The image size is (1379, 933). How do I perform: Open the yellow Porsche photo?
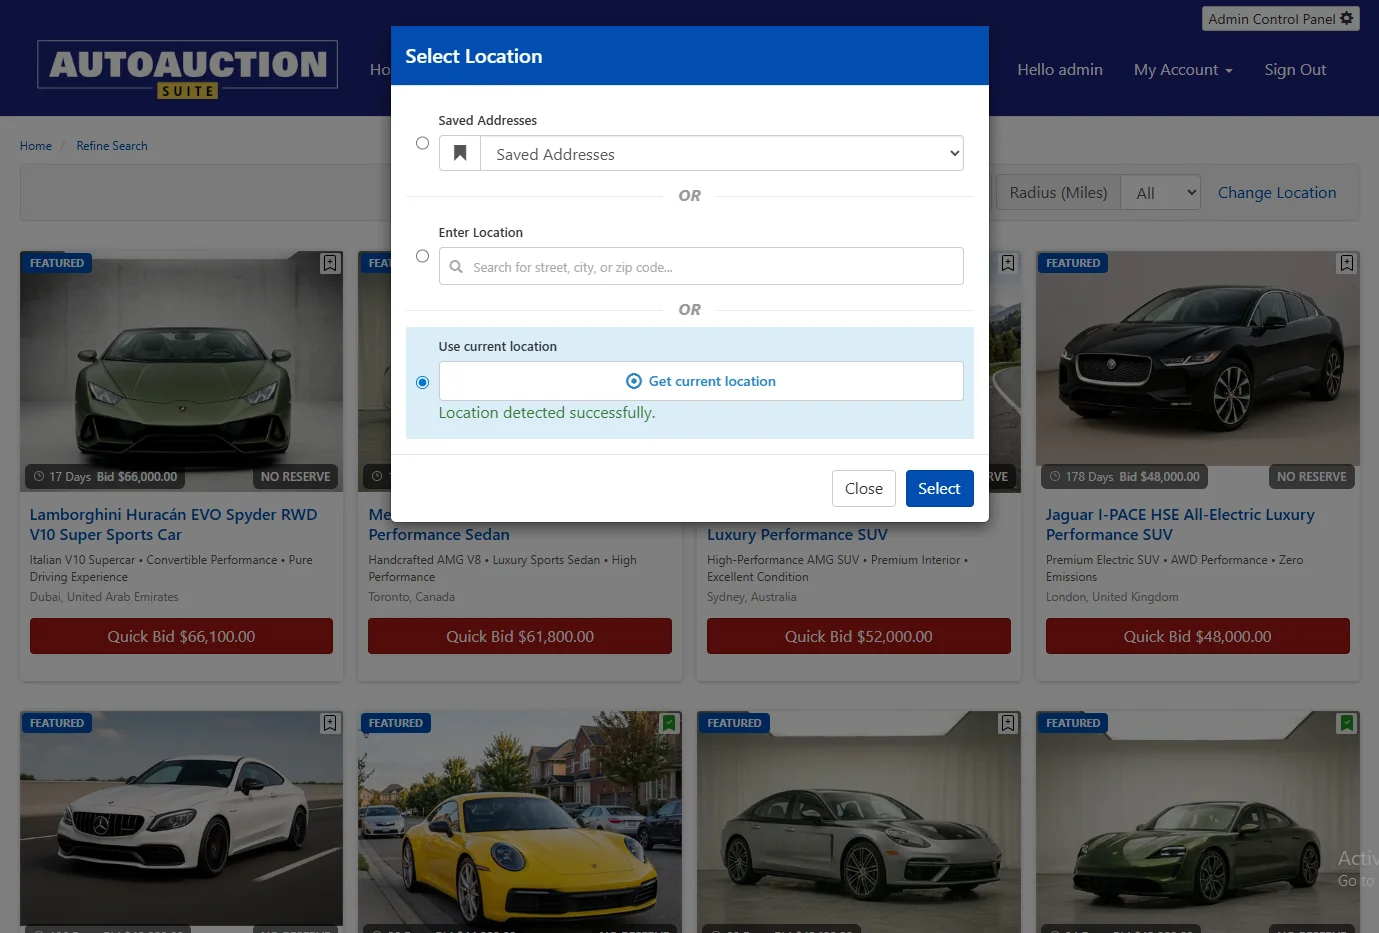coord(520,820)
